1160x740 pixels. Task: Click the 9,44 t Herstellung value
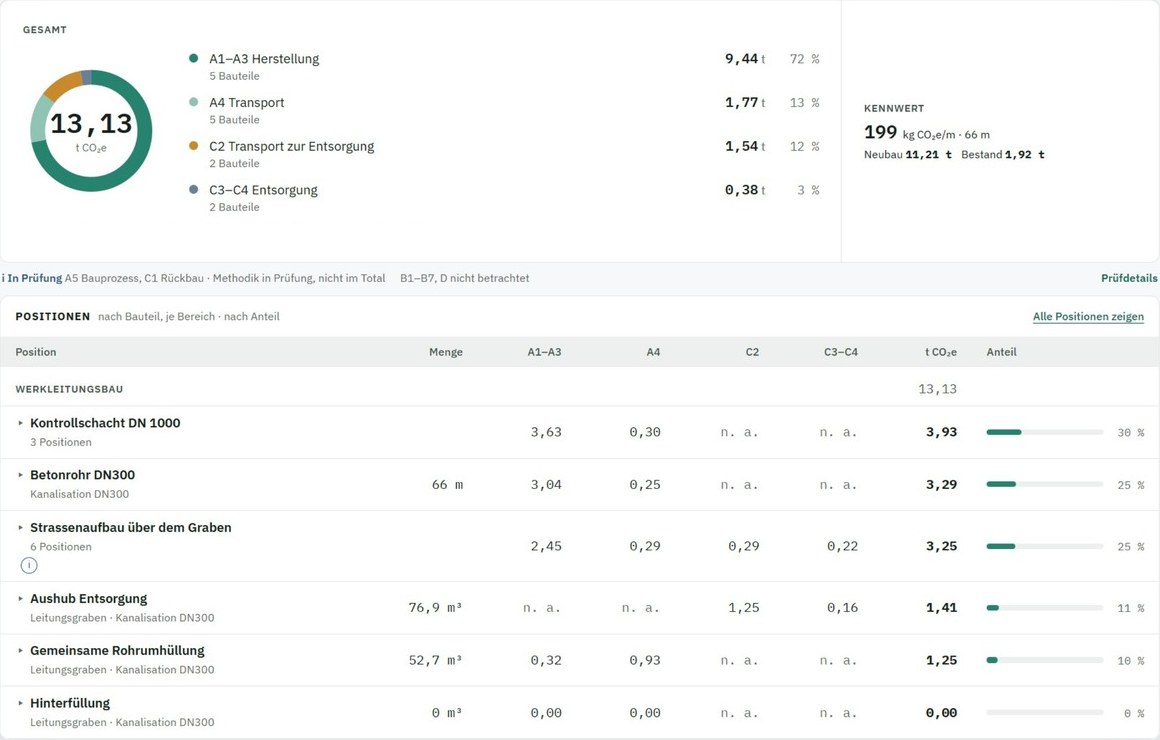click(745, 58)
